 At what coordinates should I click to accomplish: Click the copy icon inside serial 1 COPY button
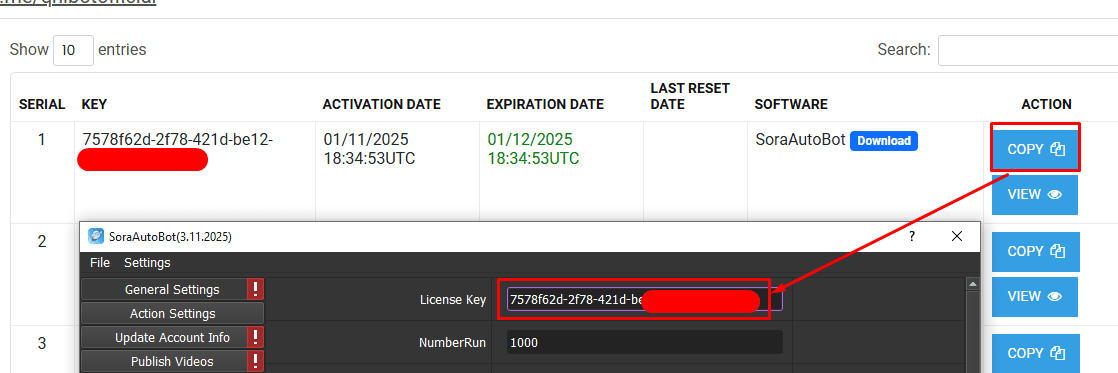(1057, 150)
